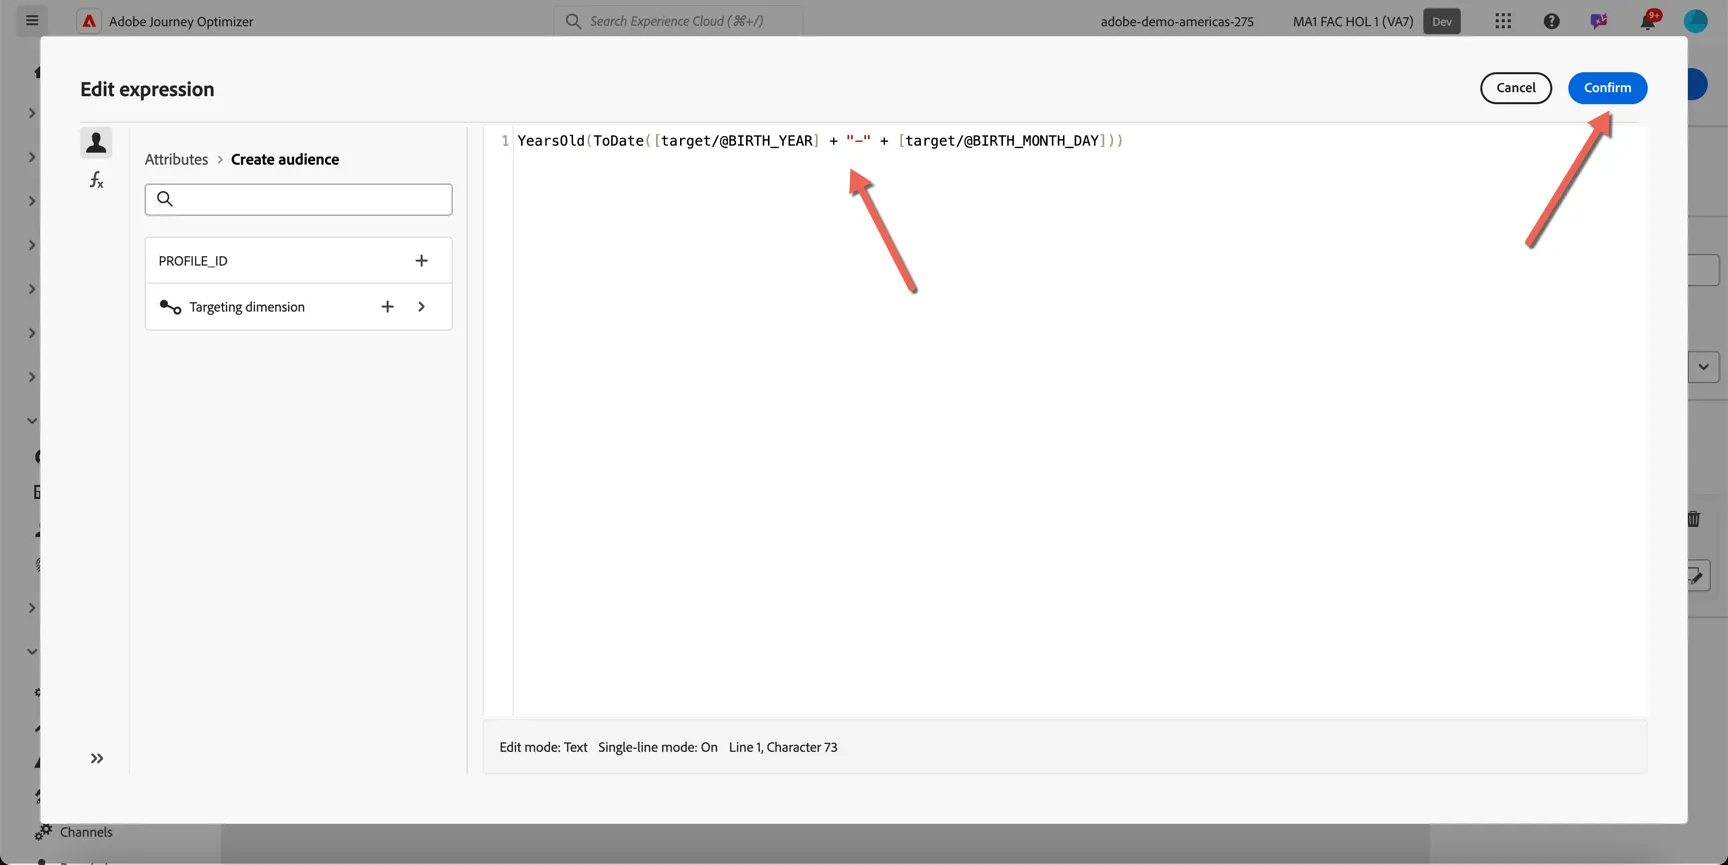Expand the panel with double chevron
1728x865 pixels.
tap(97, 758)
